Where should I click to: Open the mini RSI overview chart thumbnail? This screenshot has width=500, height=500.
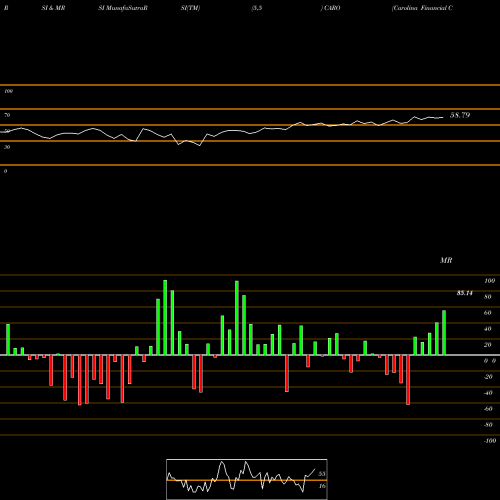coord(247,479)
